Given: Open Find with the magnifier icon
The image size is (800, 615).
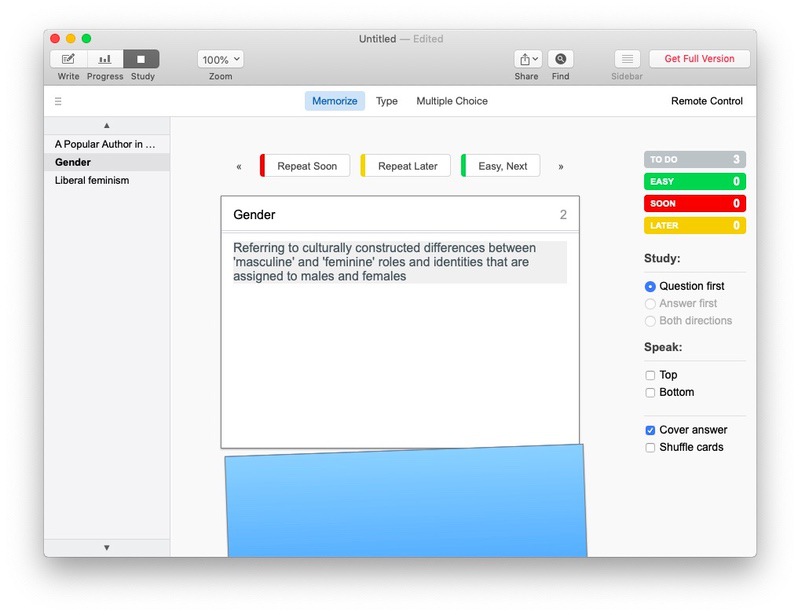Looking at the screenshot, I should 561,58.
